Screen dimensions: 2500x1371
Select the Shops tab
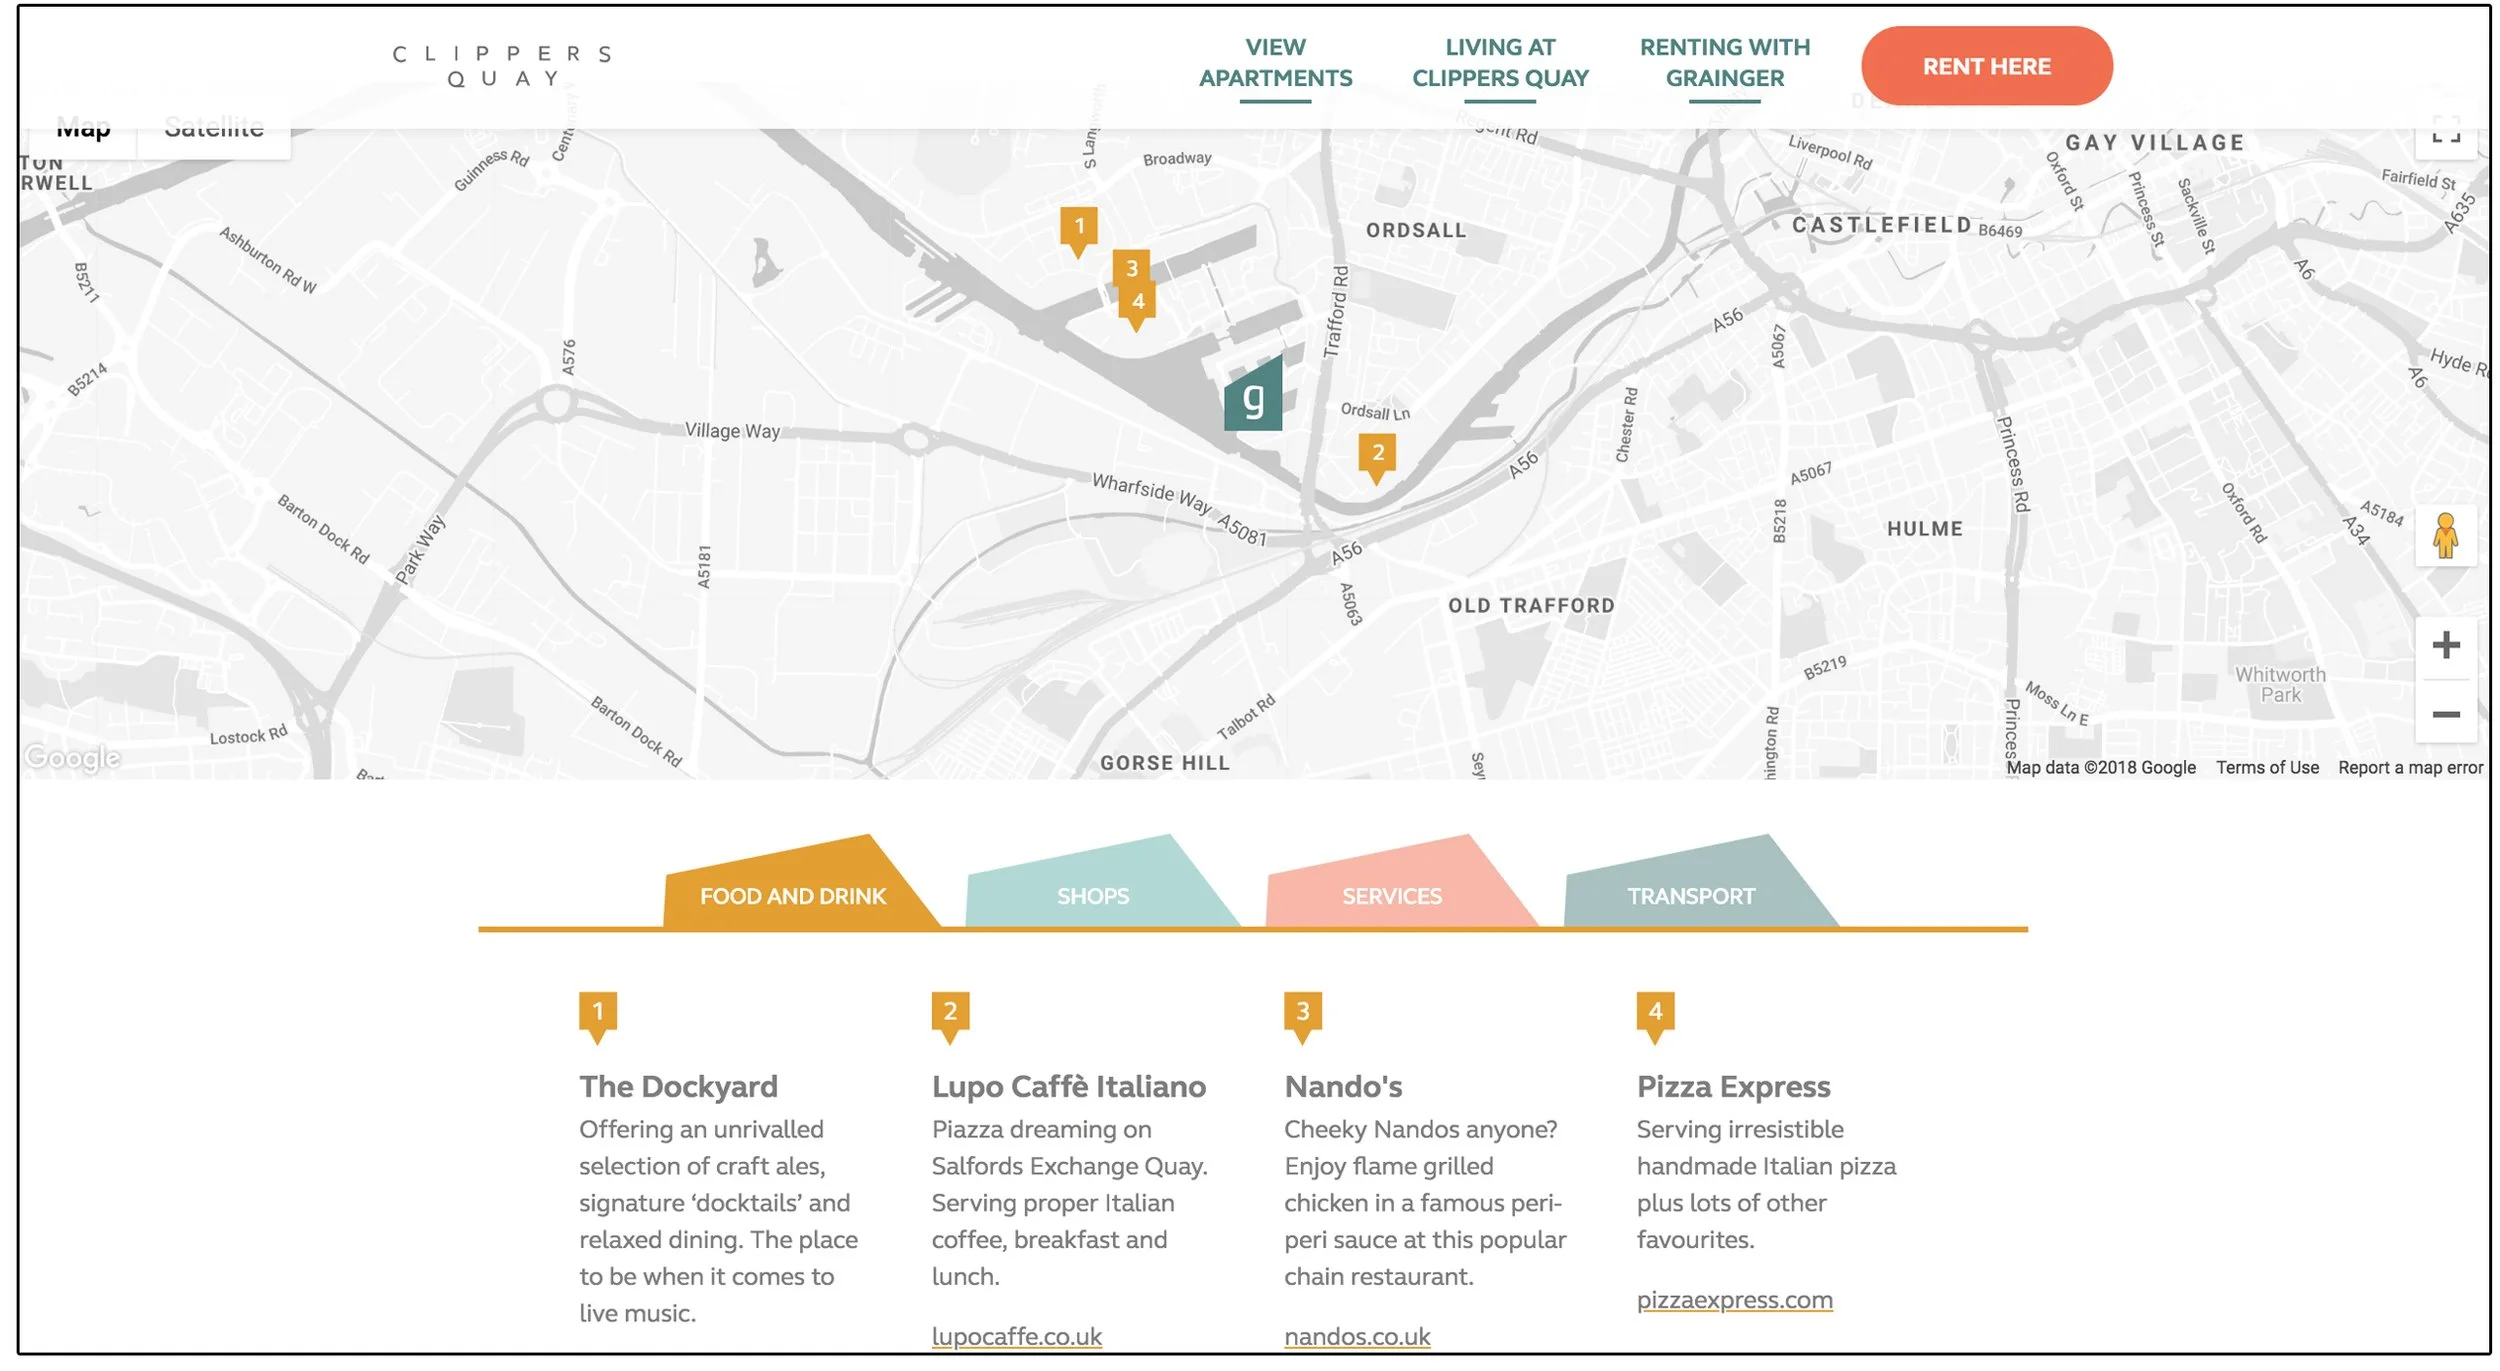[1093, 895]
